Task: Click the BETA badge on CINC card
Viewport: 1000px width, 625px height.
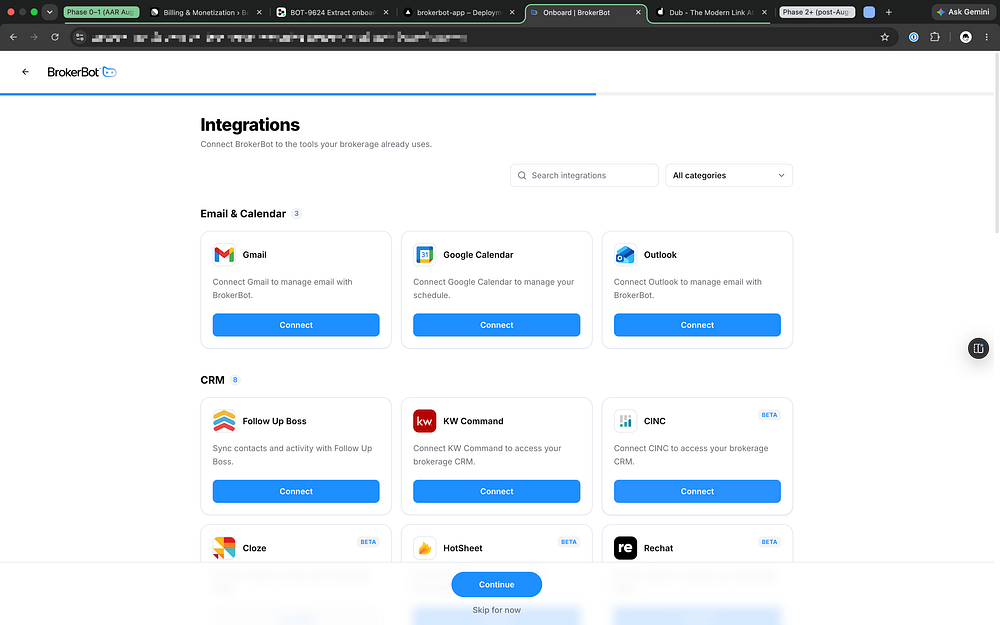Action: click(x=769, y=415)
